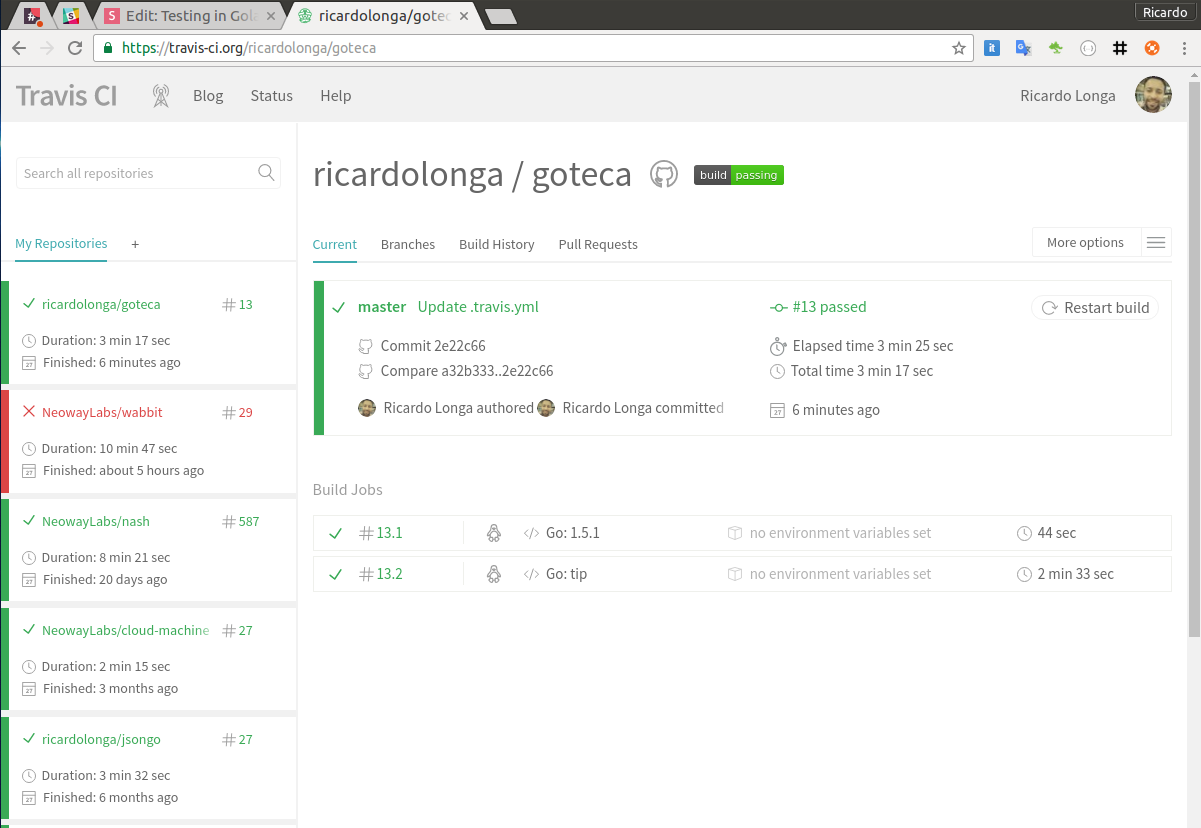The width and height of the screenshot is (1201, 828).
Task: Click the ricardolonga / goteca repository title
Action: 472,174
